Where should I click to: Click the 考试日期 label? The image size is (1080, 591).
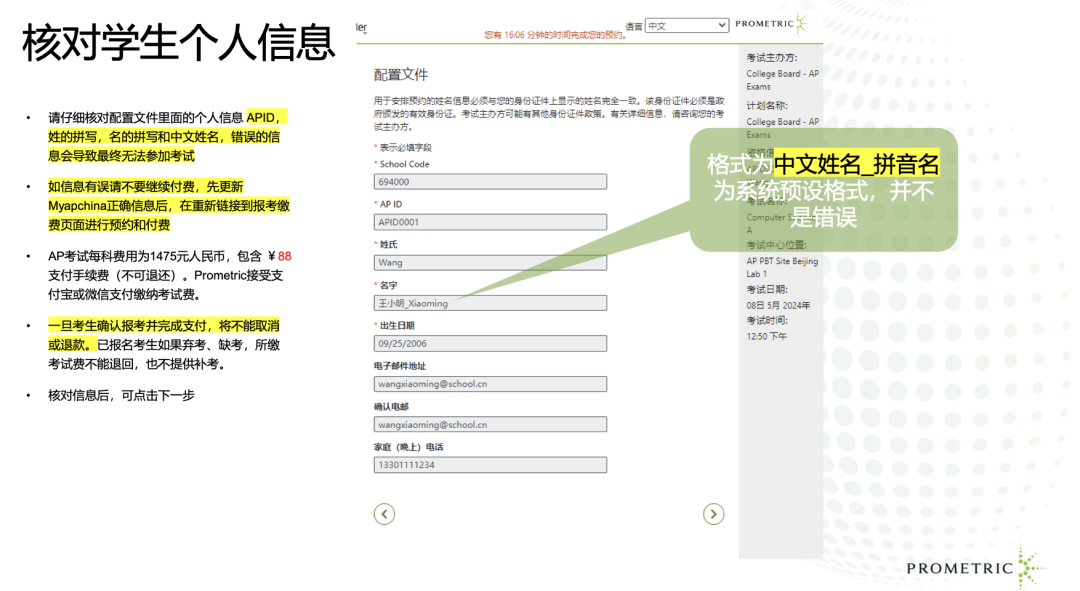coord(767,289)
